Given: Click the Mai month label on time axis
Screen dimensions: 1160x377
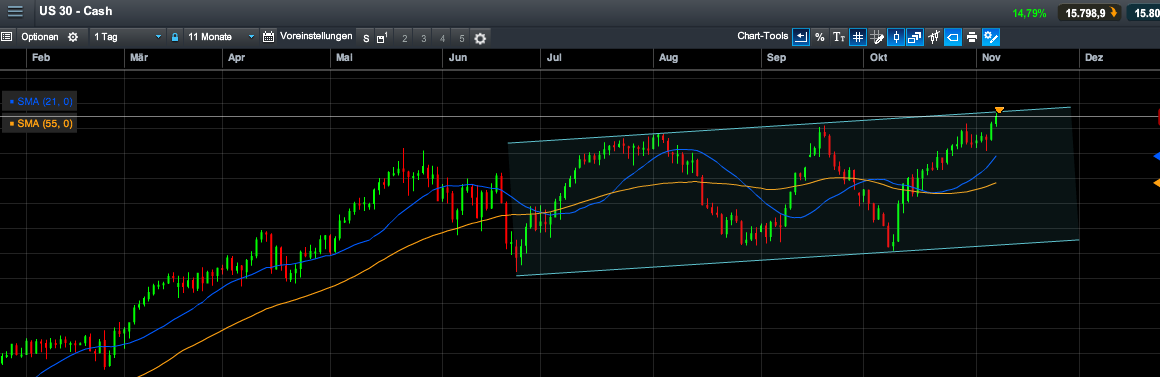Looking at the screenshot, I should [344, 58].
